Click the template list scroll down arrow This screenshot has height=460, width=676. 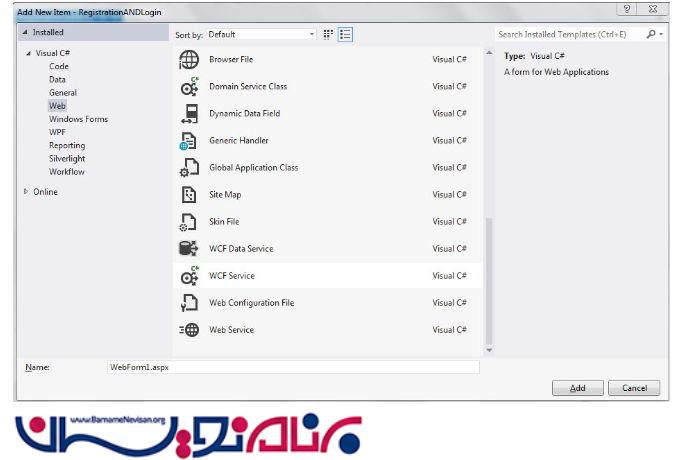(x=489, y=350)
